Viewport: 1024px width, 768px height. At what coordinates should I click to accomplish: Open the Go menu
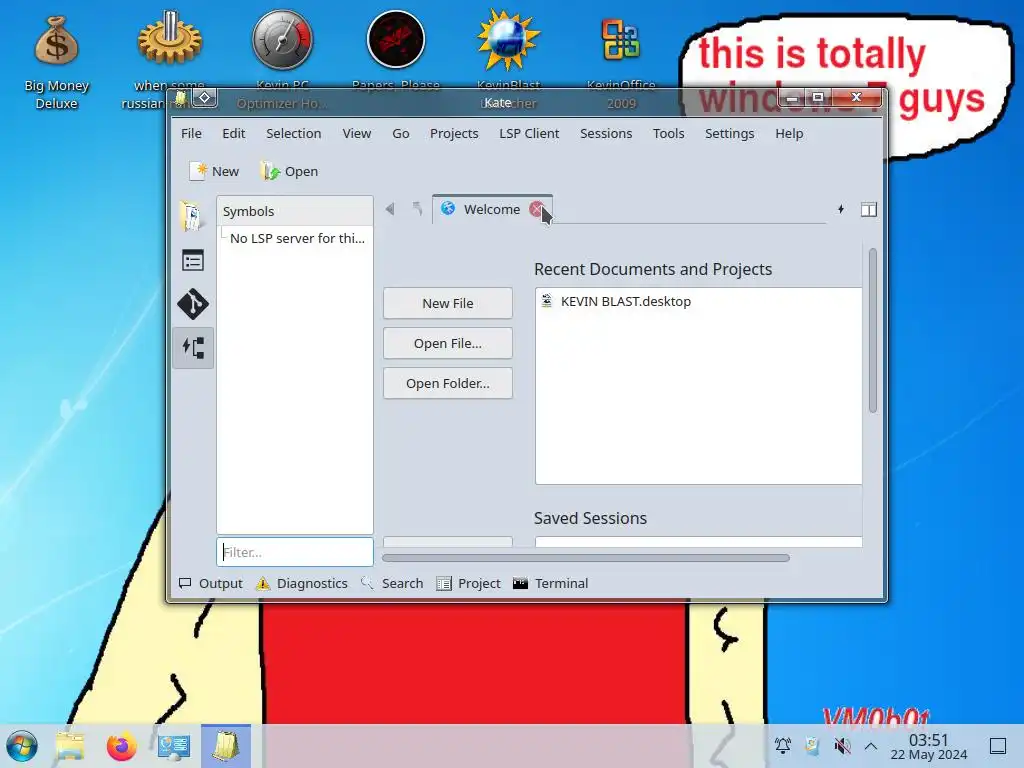(401, 133)
